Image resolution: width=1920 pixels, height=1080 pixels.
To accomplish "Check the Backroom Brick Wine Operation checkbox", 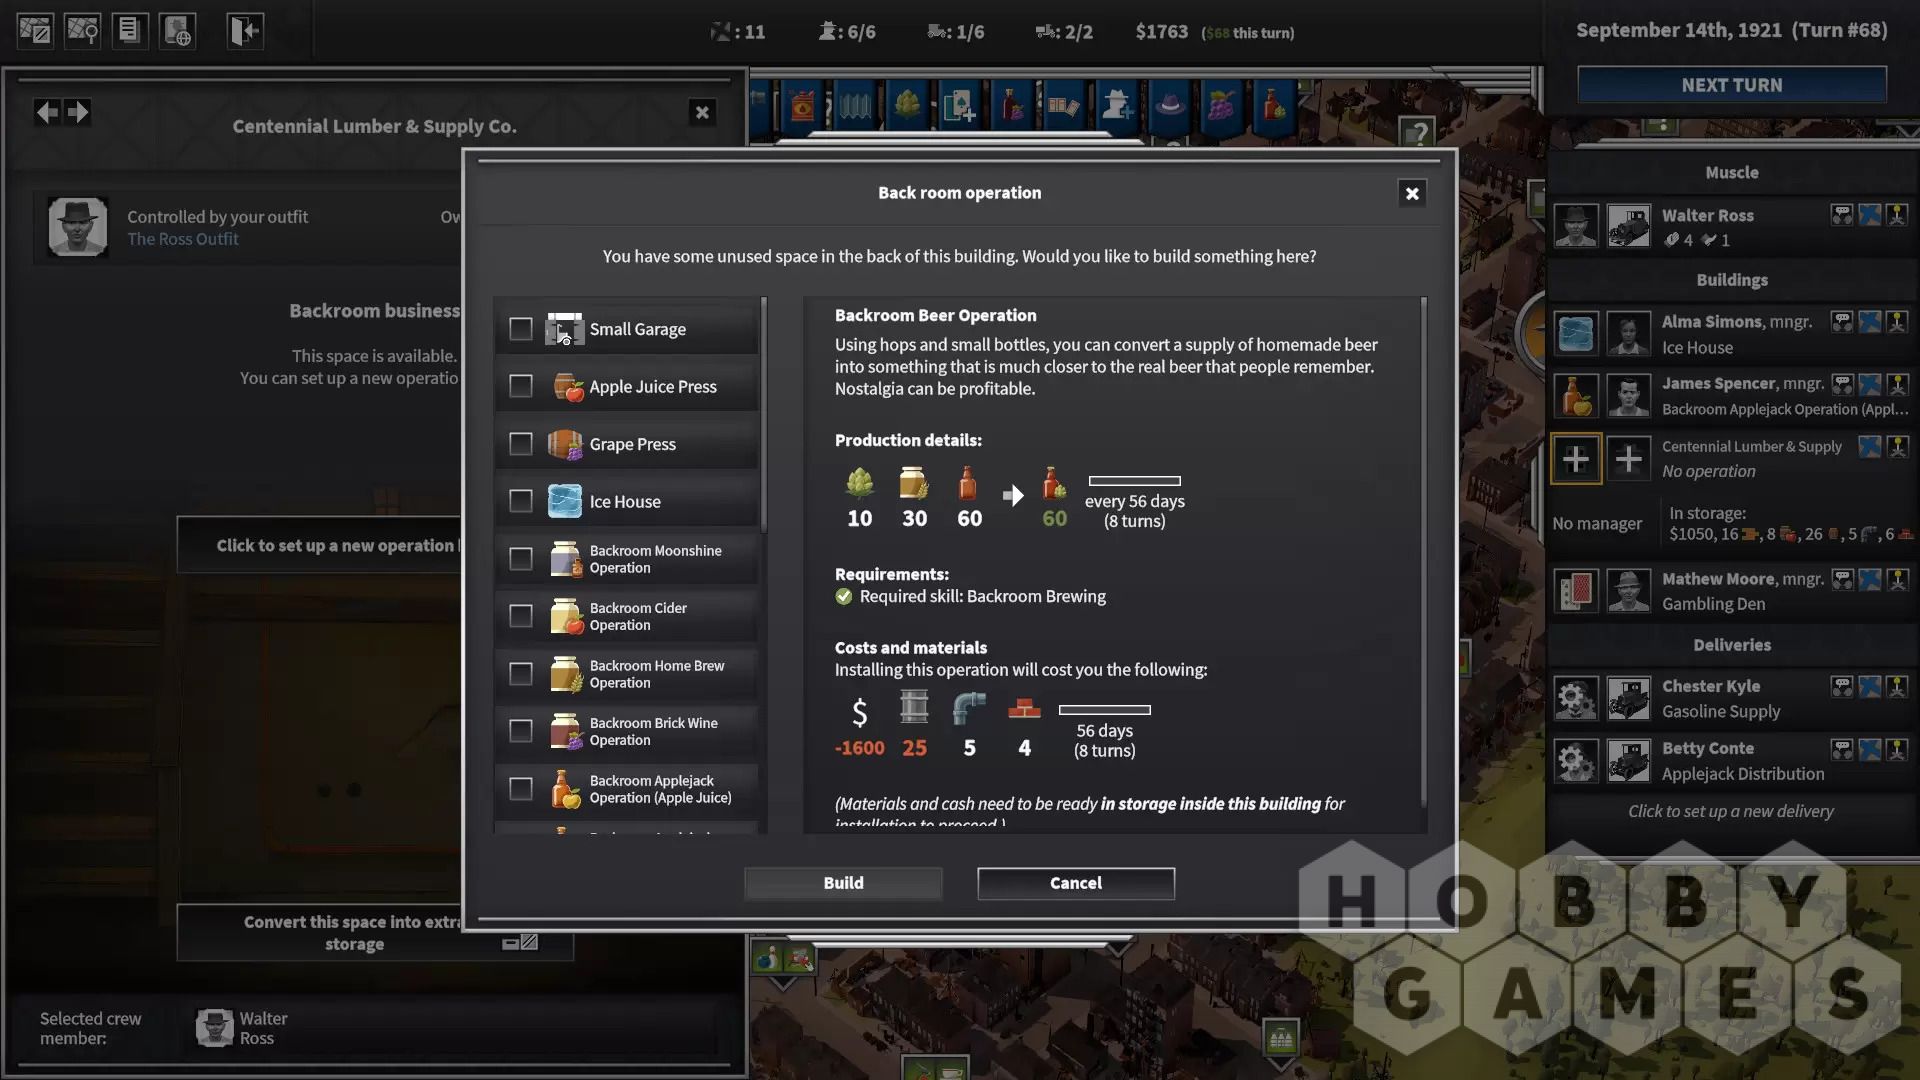I will click(520, 731).
